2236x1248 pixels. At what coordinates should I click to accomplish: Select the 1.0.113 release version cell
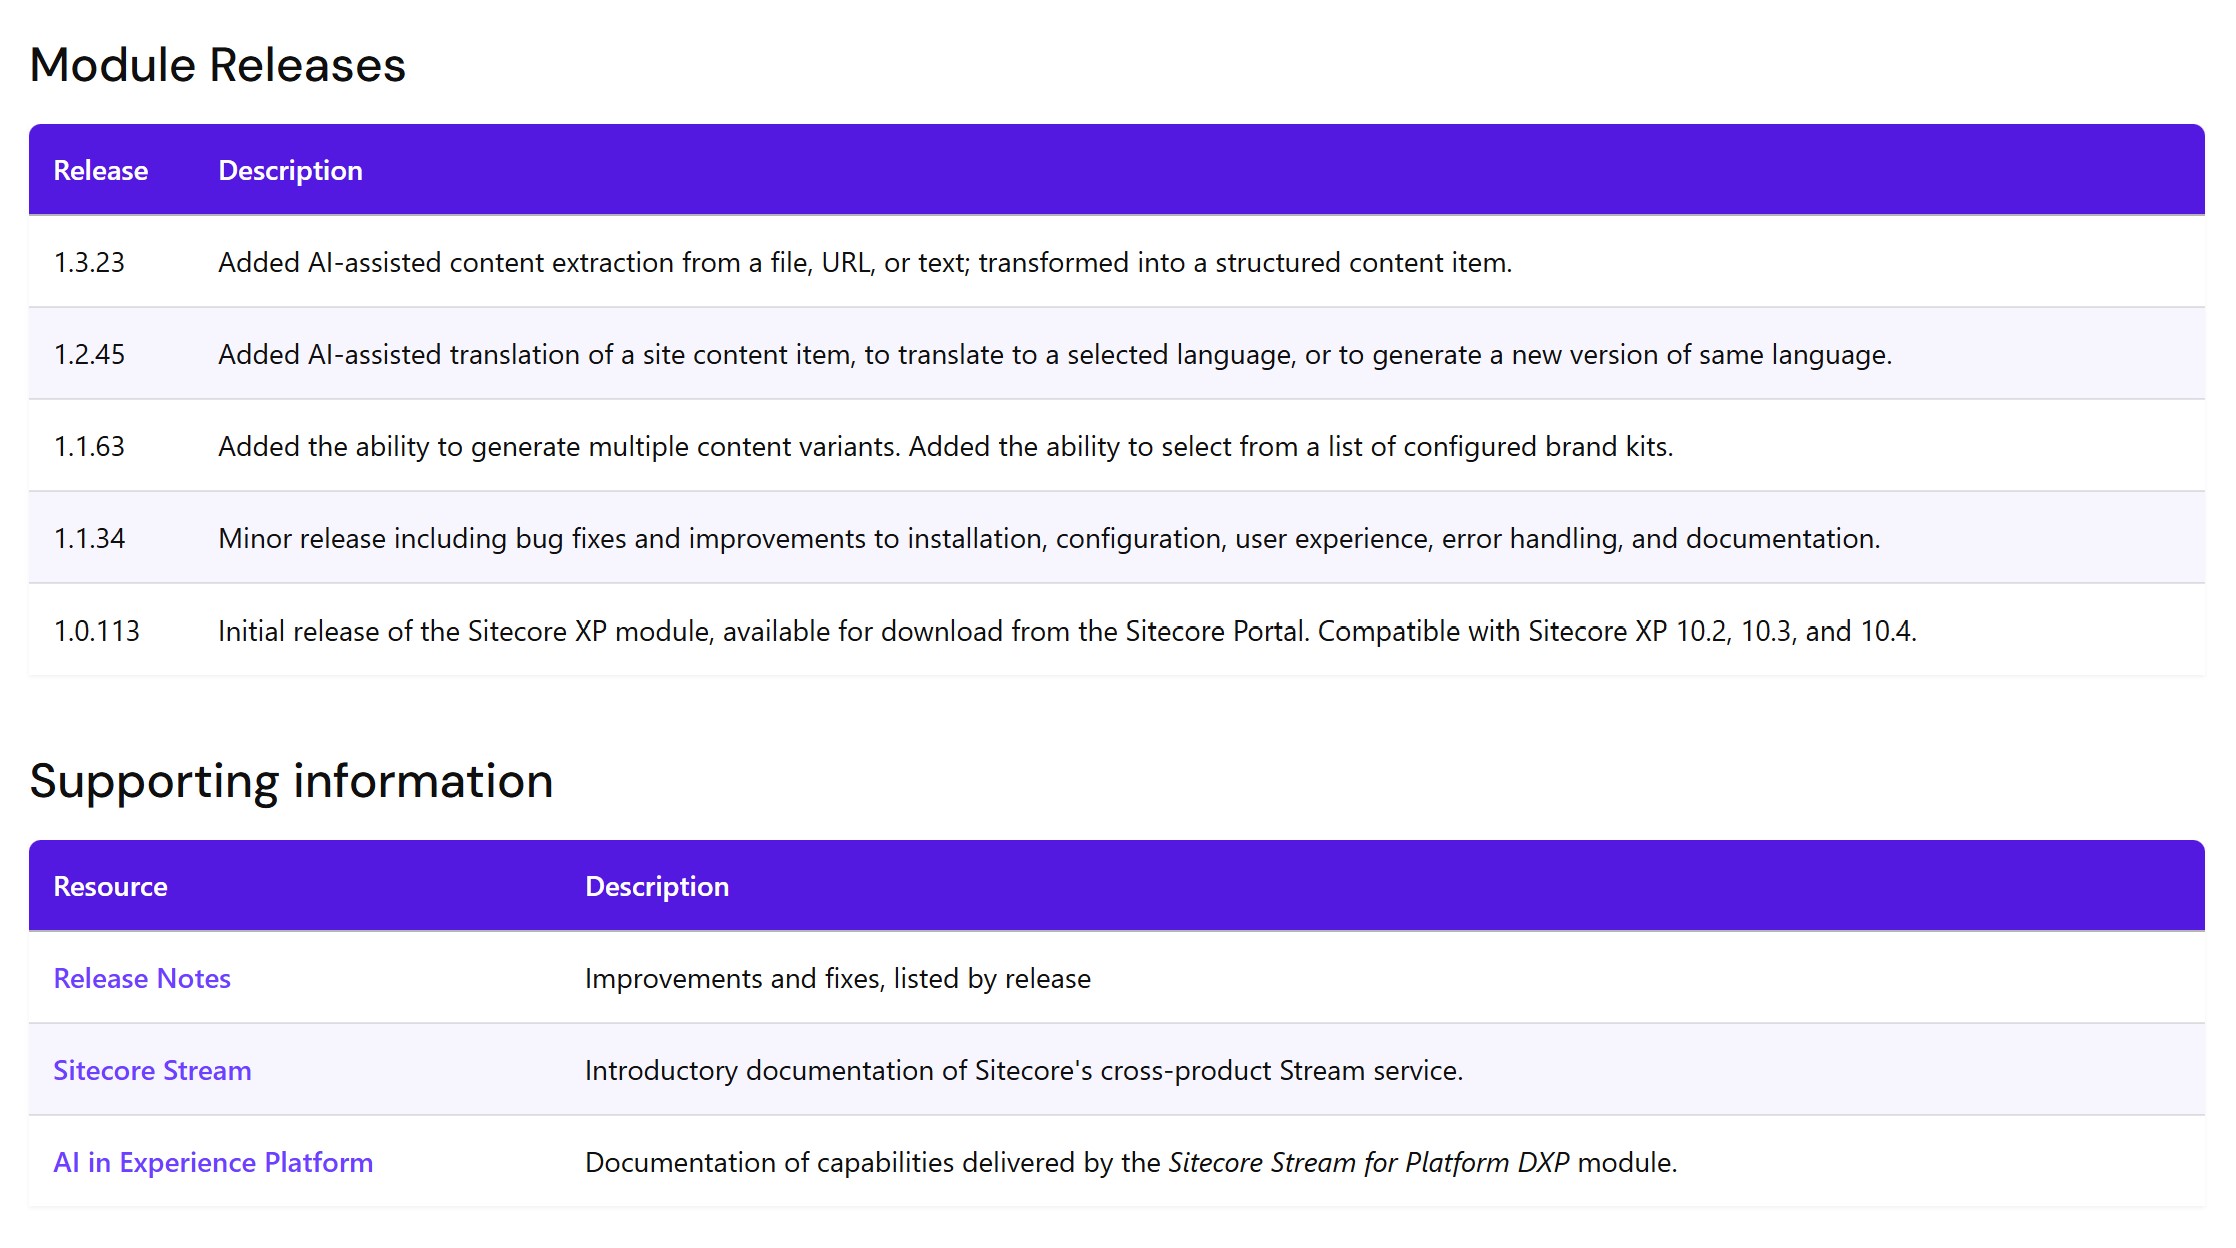(x=97, y=632)
